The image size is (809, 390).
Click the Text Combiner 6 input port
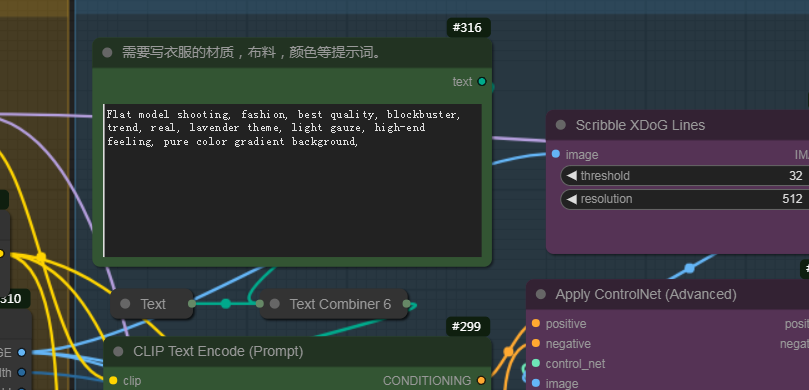click(260, 304)
